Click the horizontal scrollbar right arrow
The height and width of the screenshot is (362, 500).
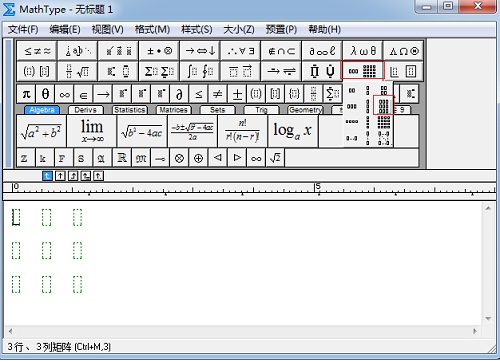point(475,331)
